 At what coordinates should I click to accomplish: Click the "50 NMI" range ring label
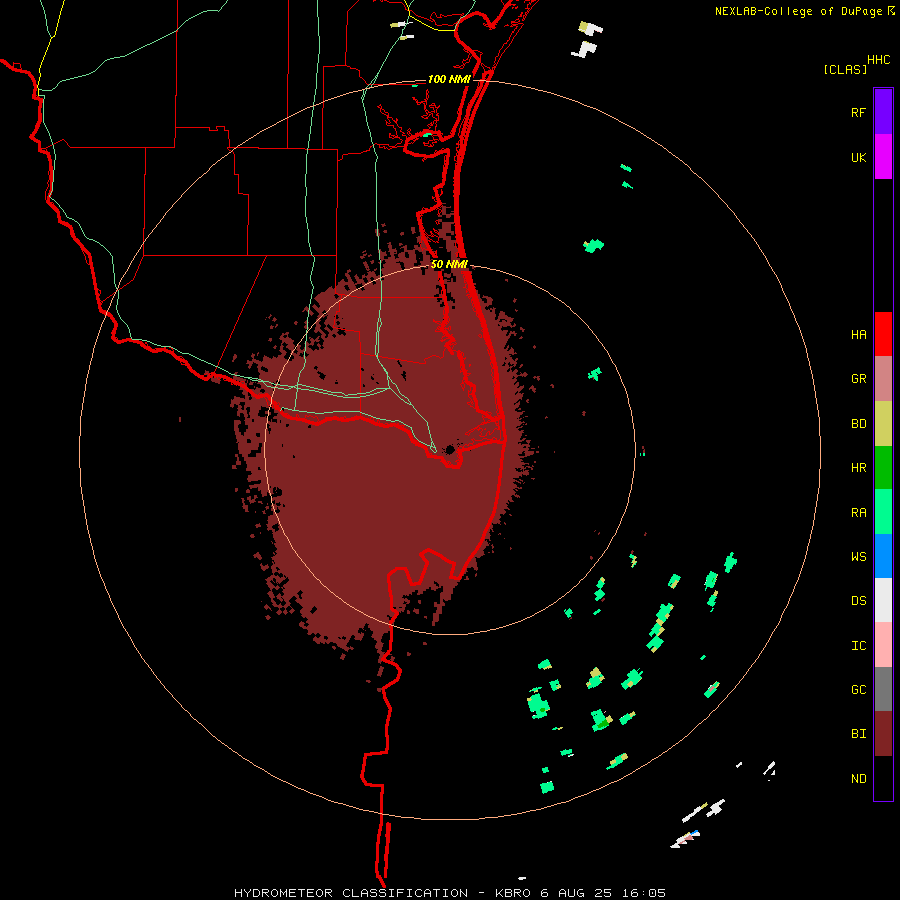click(449, 265)
